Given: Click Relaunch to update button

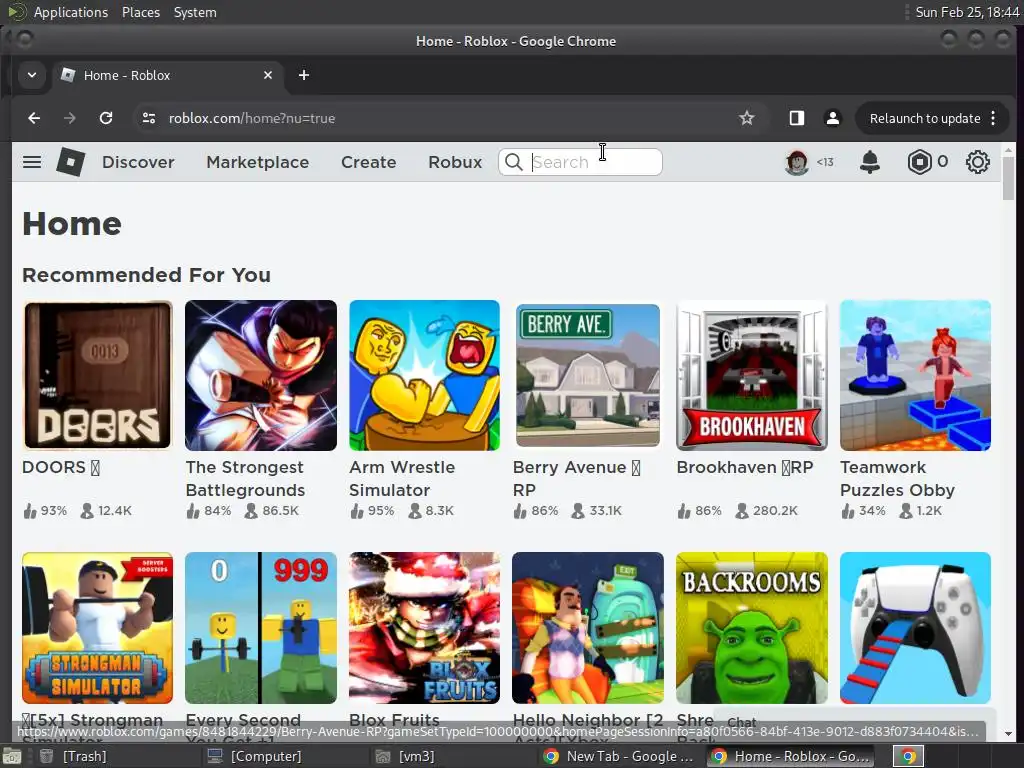Looking at the screenshot, I should [x=925, y=118].
